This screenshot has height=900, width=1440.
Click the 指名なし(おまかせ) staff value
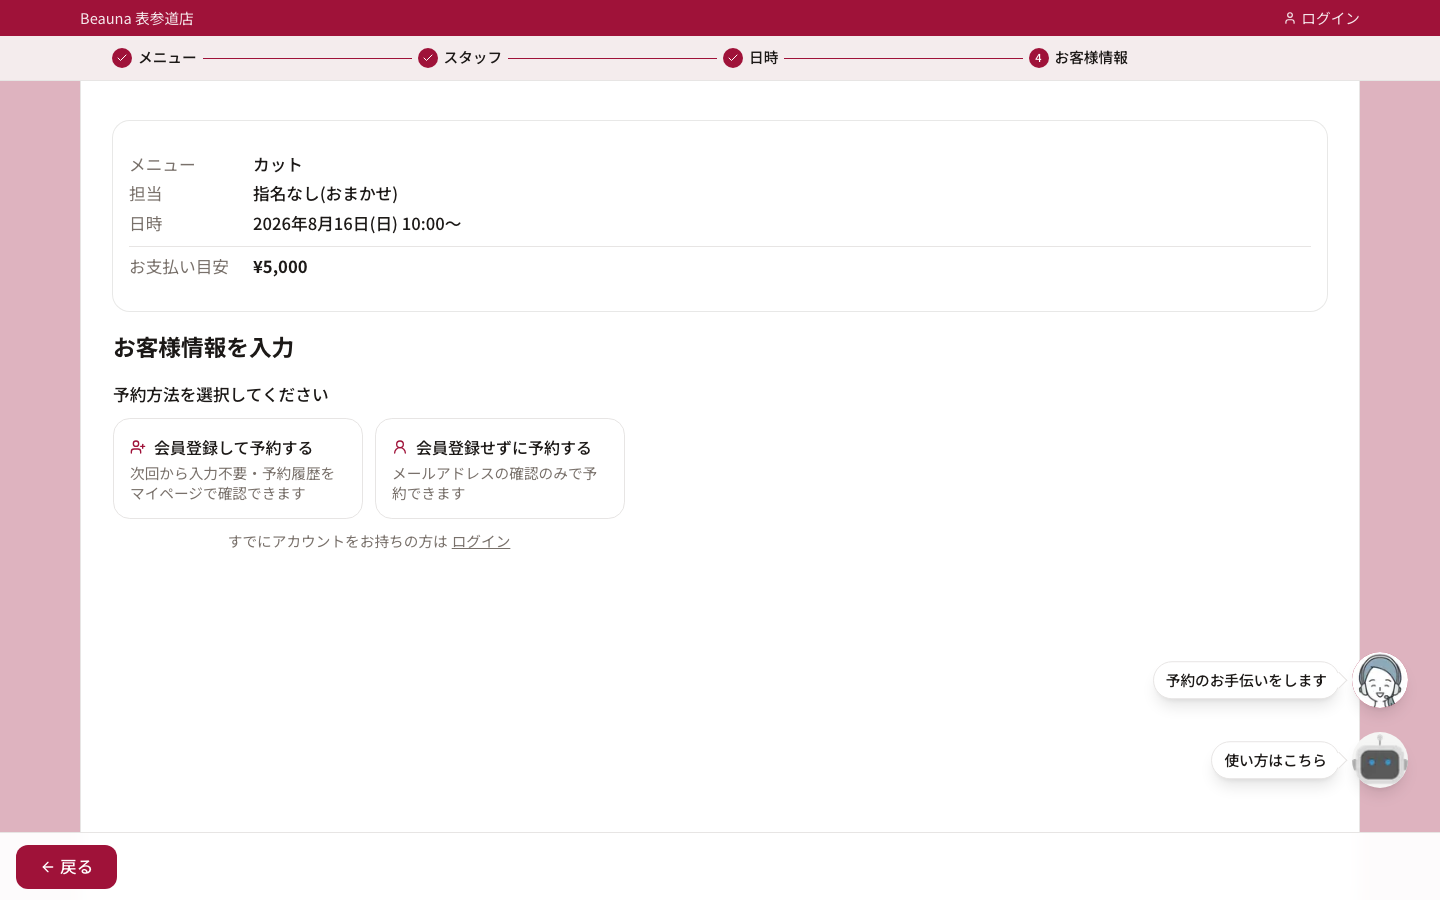point(325,193)
